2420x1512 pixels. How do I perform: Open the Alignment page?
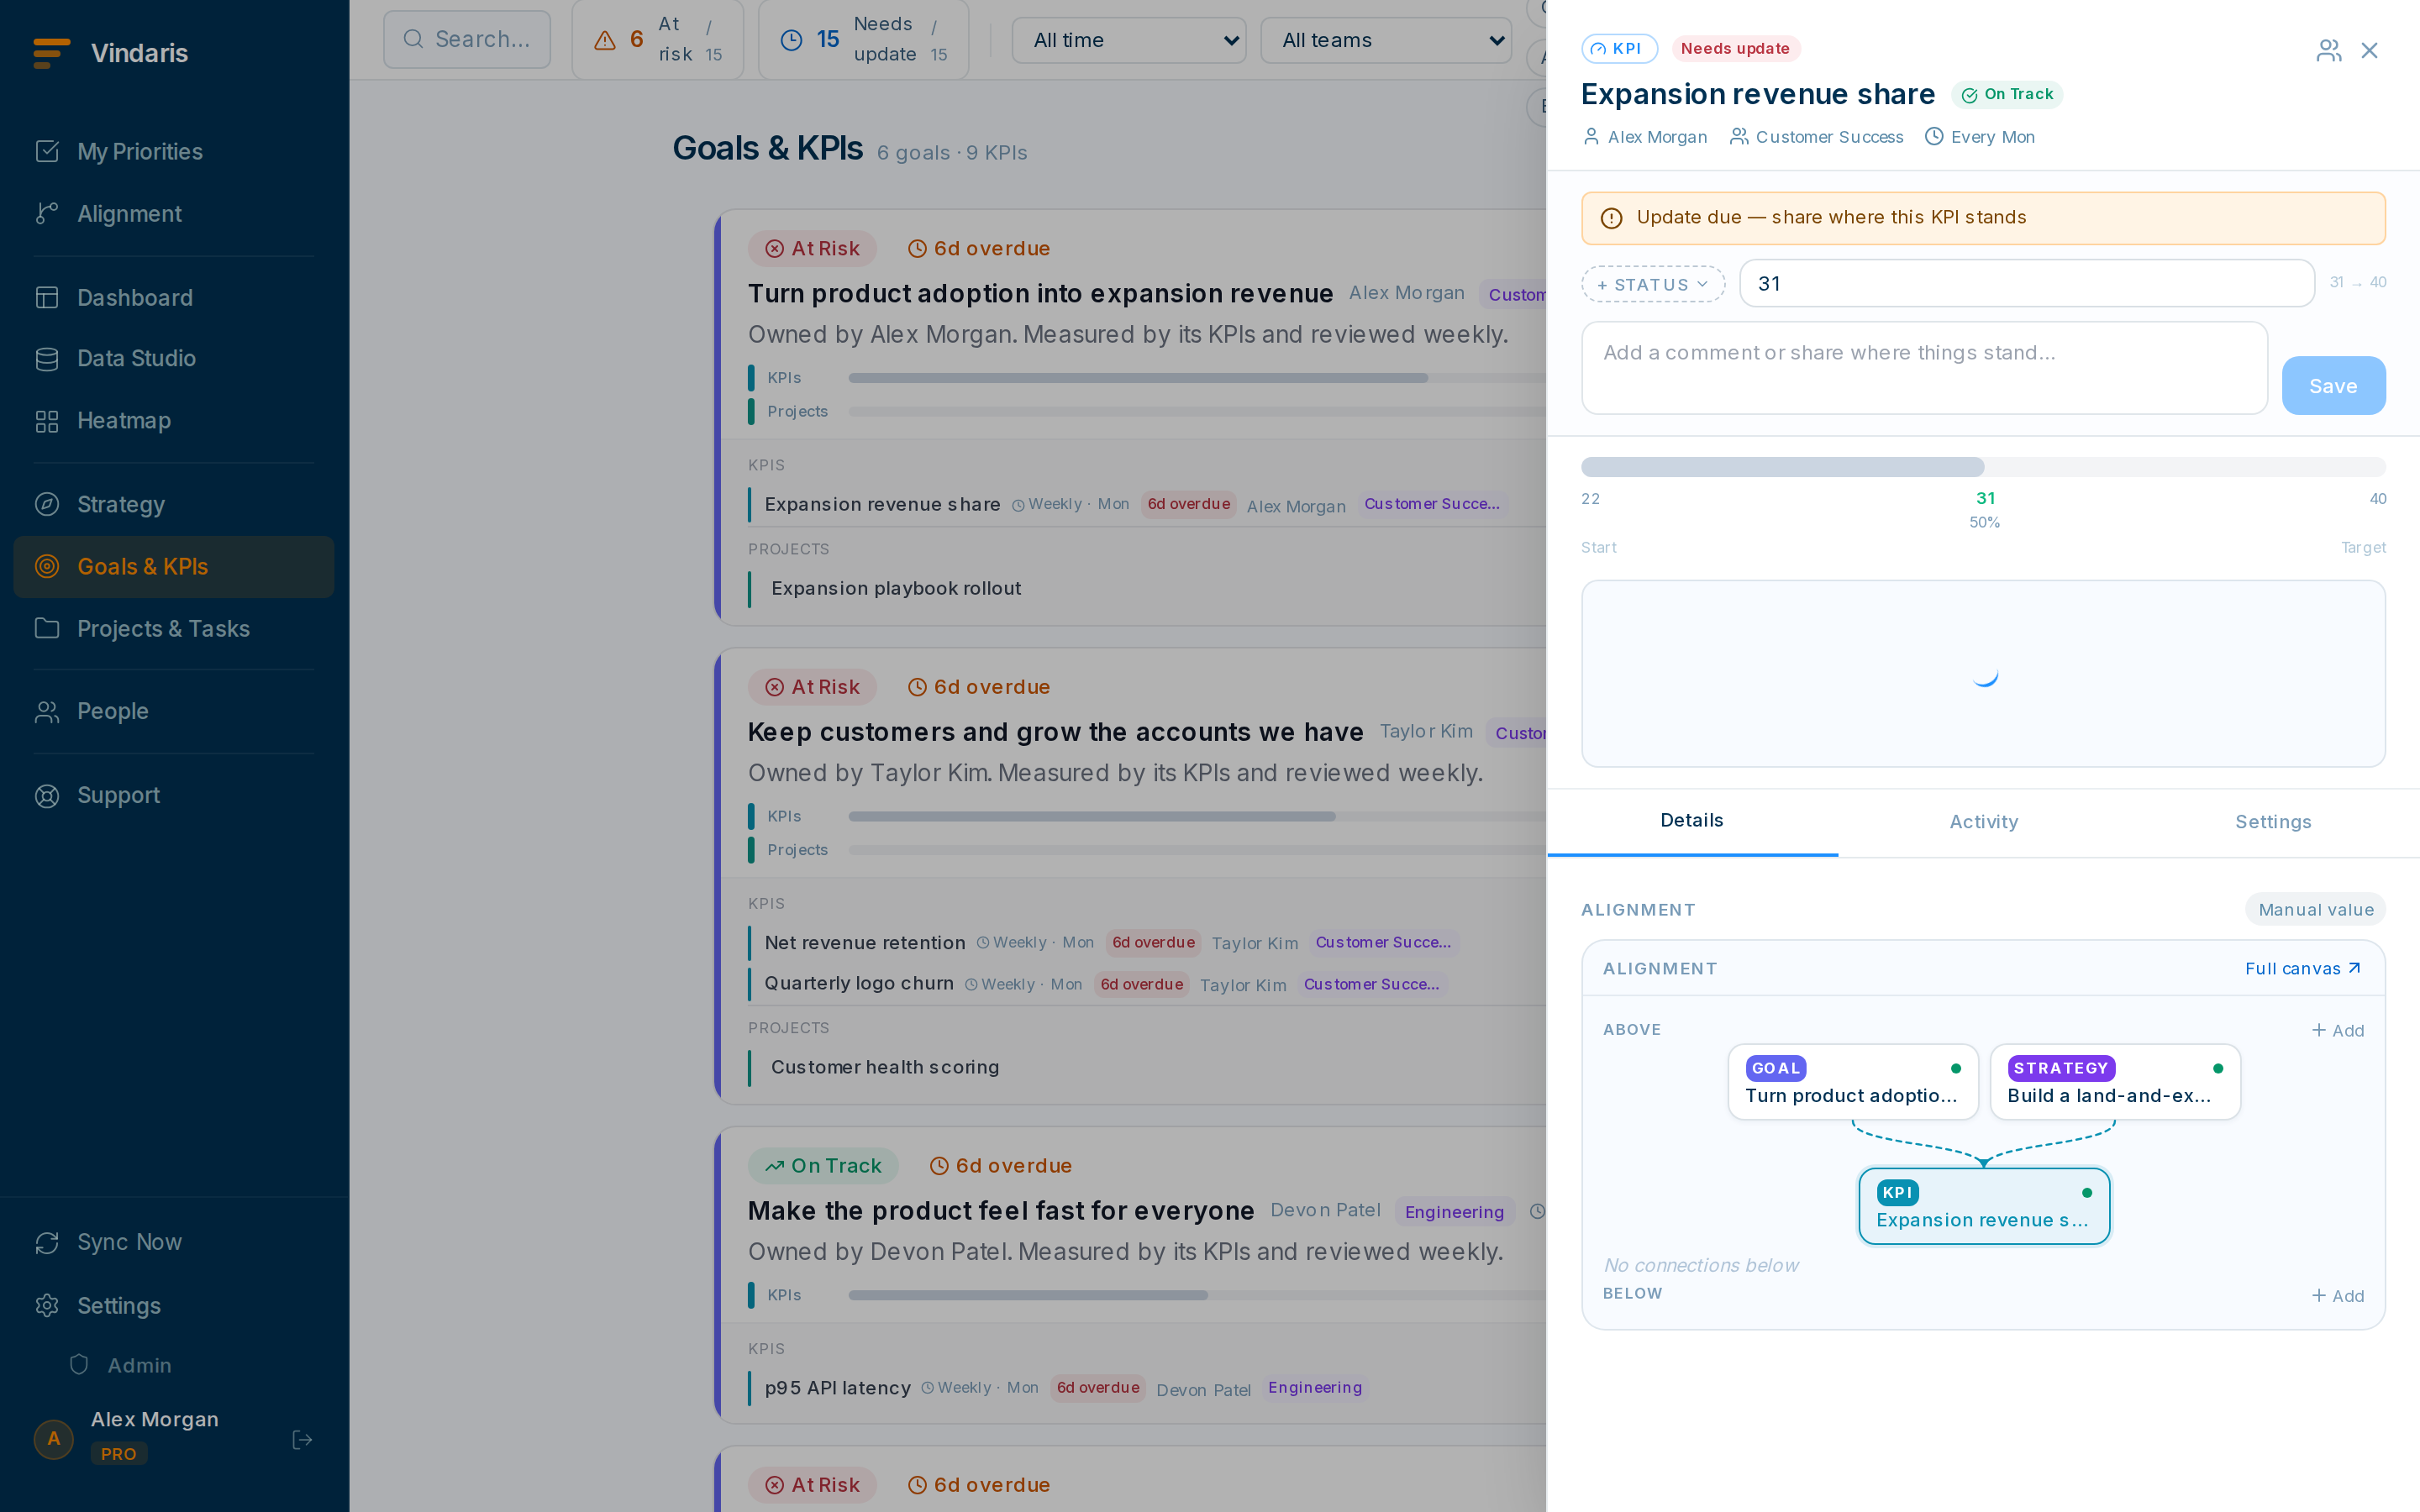173,214
